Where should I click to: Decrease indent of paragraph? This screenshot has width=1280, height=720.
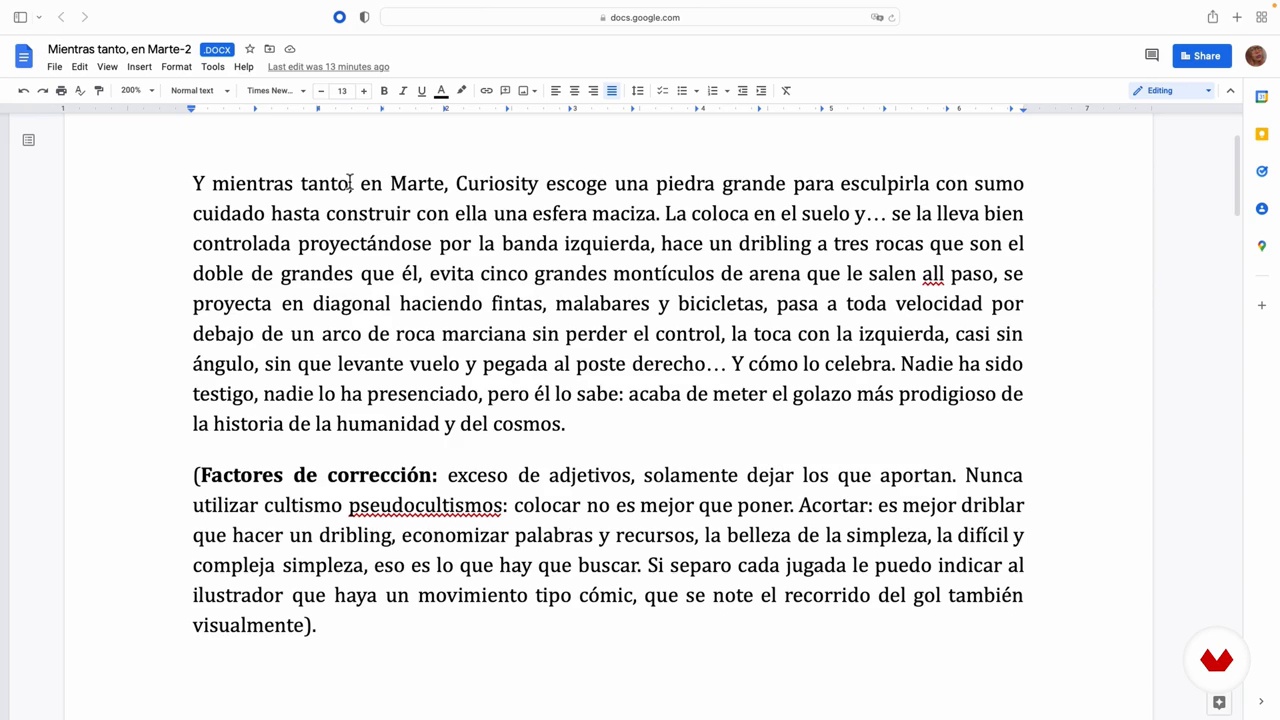[x=742, y=91]
